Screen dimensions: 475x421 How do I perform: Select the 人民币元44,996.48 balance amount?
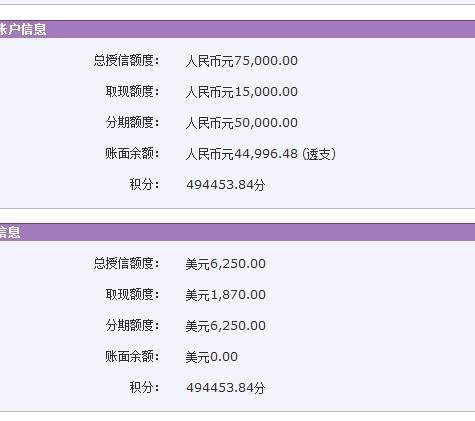[242, 154]
